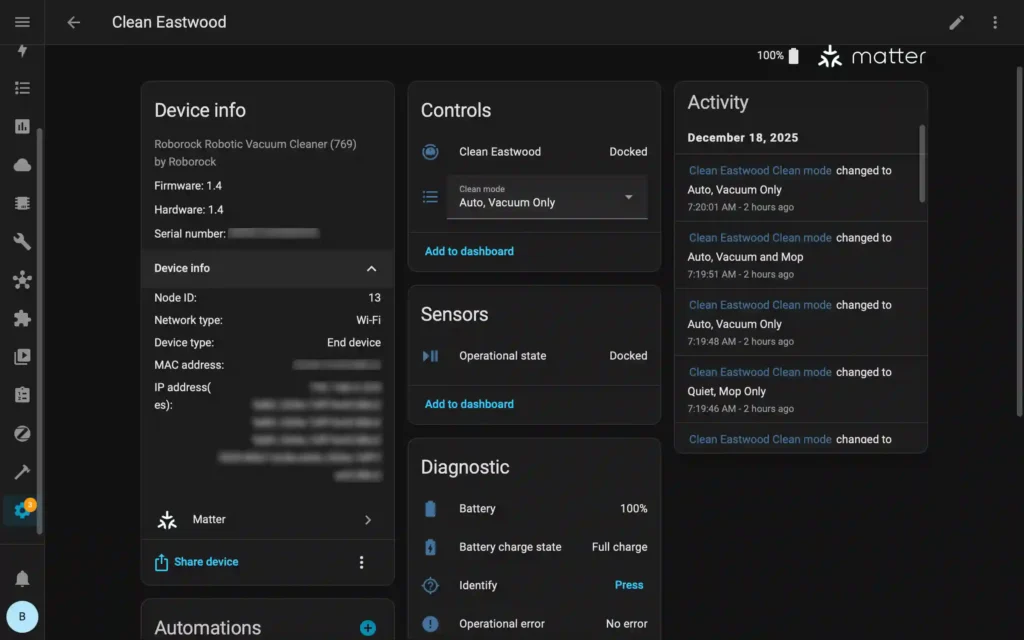Rename the device using the pencil icon
1024x640 pixels.
coord(956,21)
